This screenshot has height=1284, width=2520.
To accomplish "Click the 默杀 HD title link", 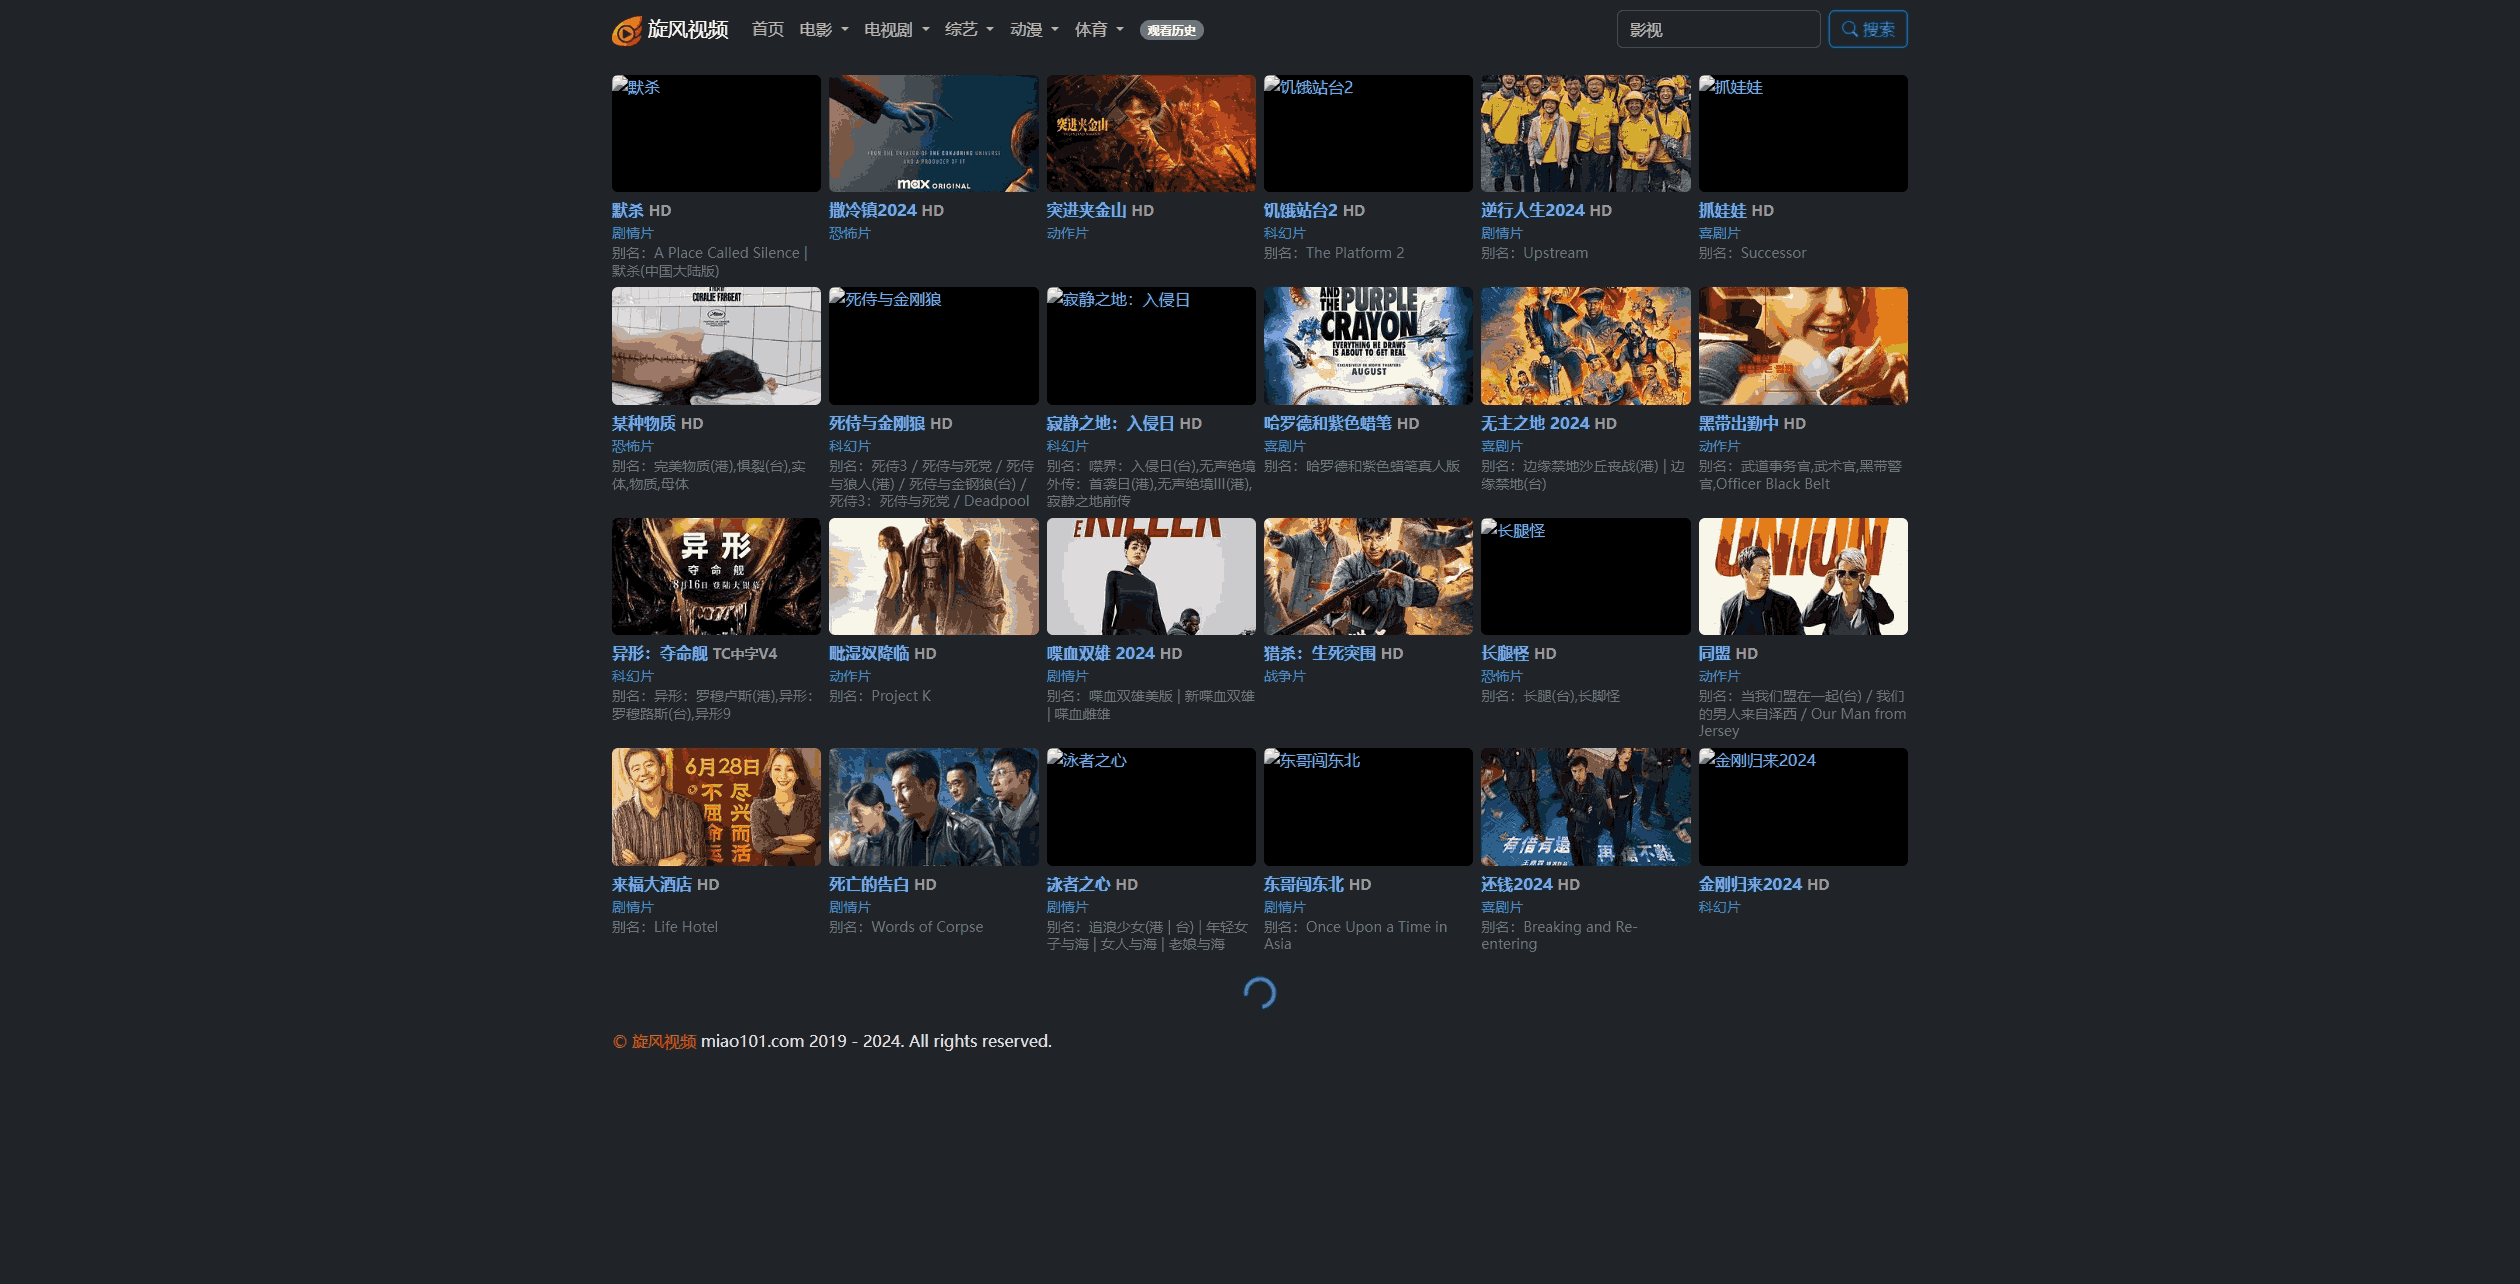I will click(x=641, y=210).
